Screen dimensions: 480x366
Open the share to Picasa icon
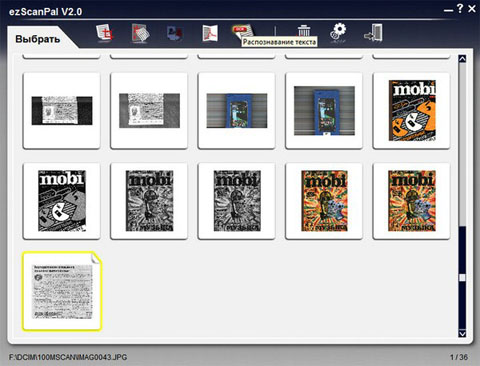[175, 33]
